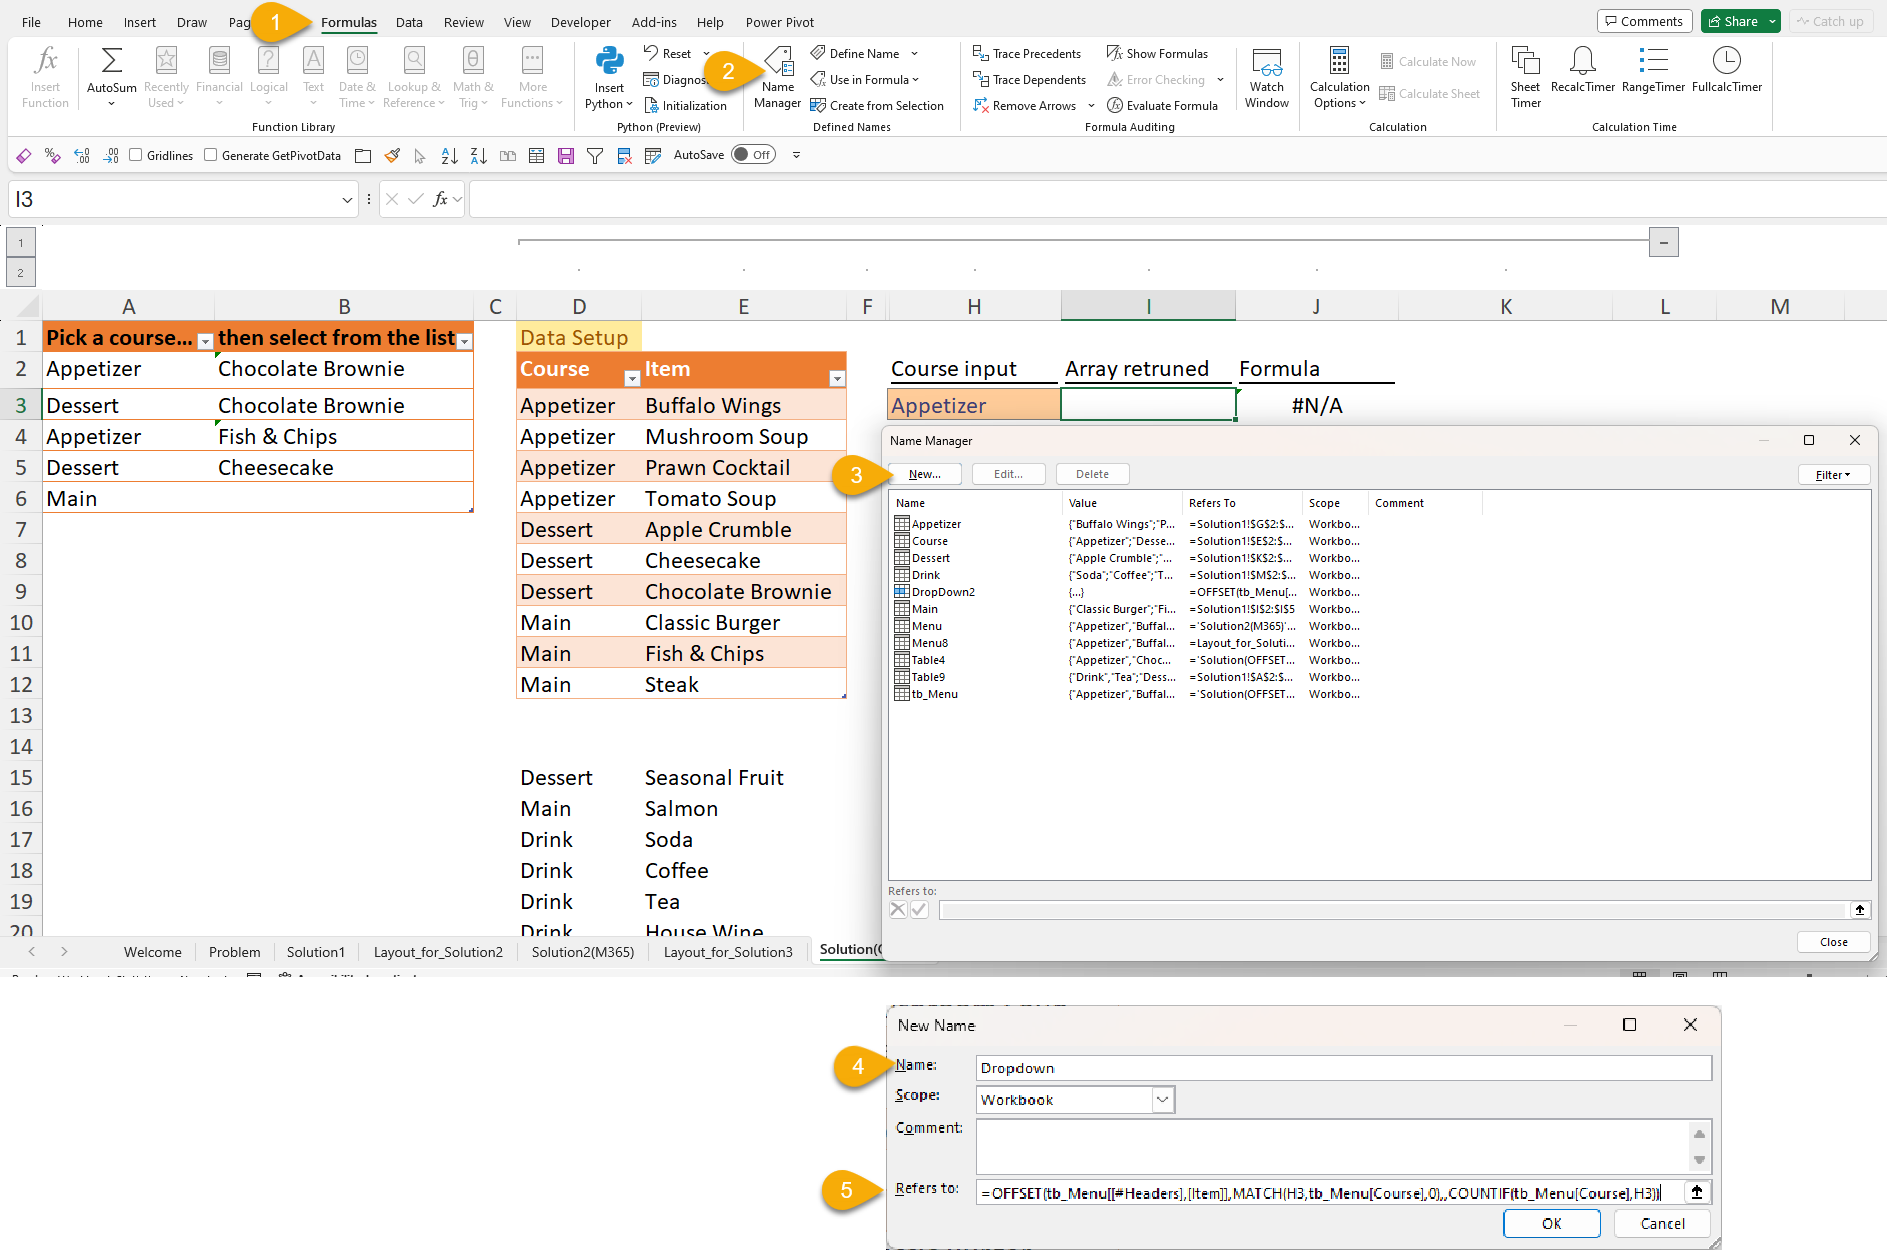This screenshot has width=1887, height=1250.
Task: Click the AutoSum icon
Action: pos(111,62)
